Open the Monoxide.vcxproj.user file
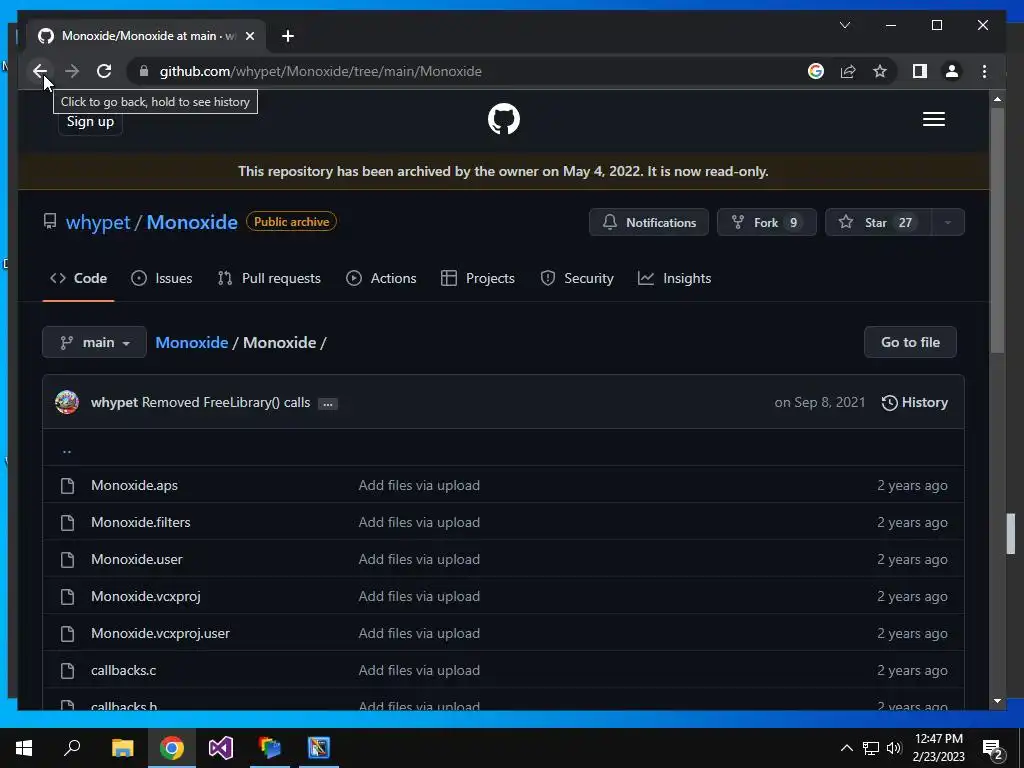The image size is (1024, 768). pos(160,633)
